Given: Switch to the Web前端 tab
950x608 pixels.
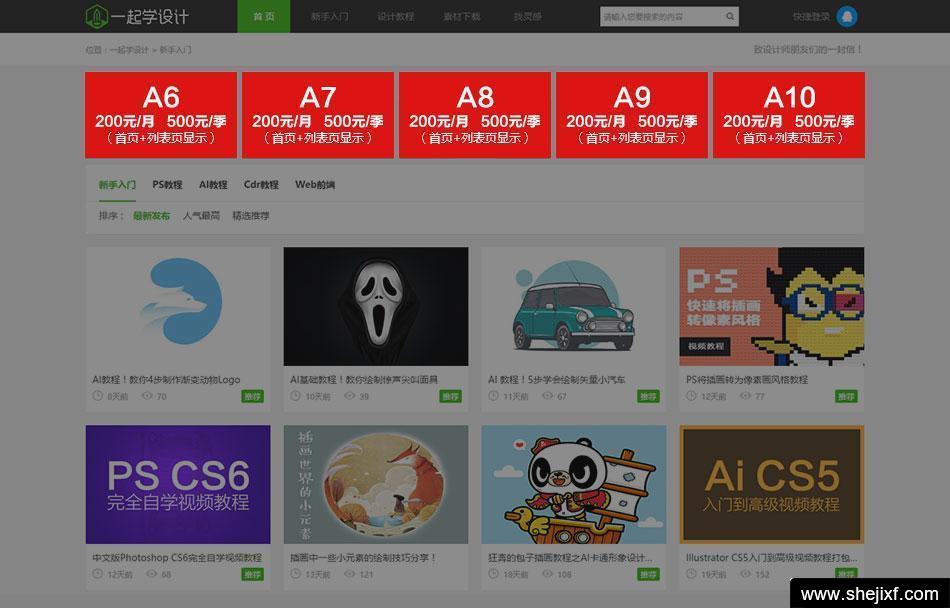Looking at the screenshot, I should click(x=315, y=185).
